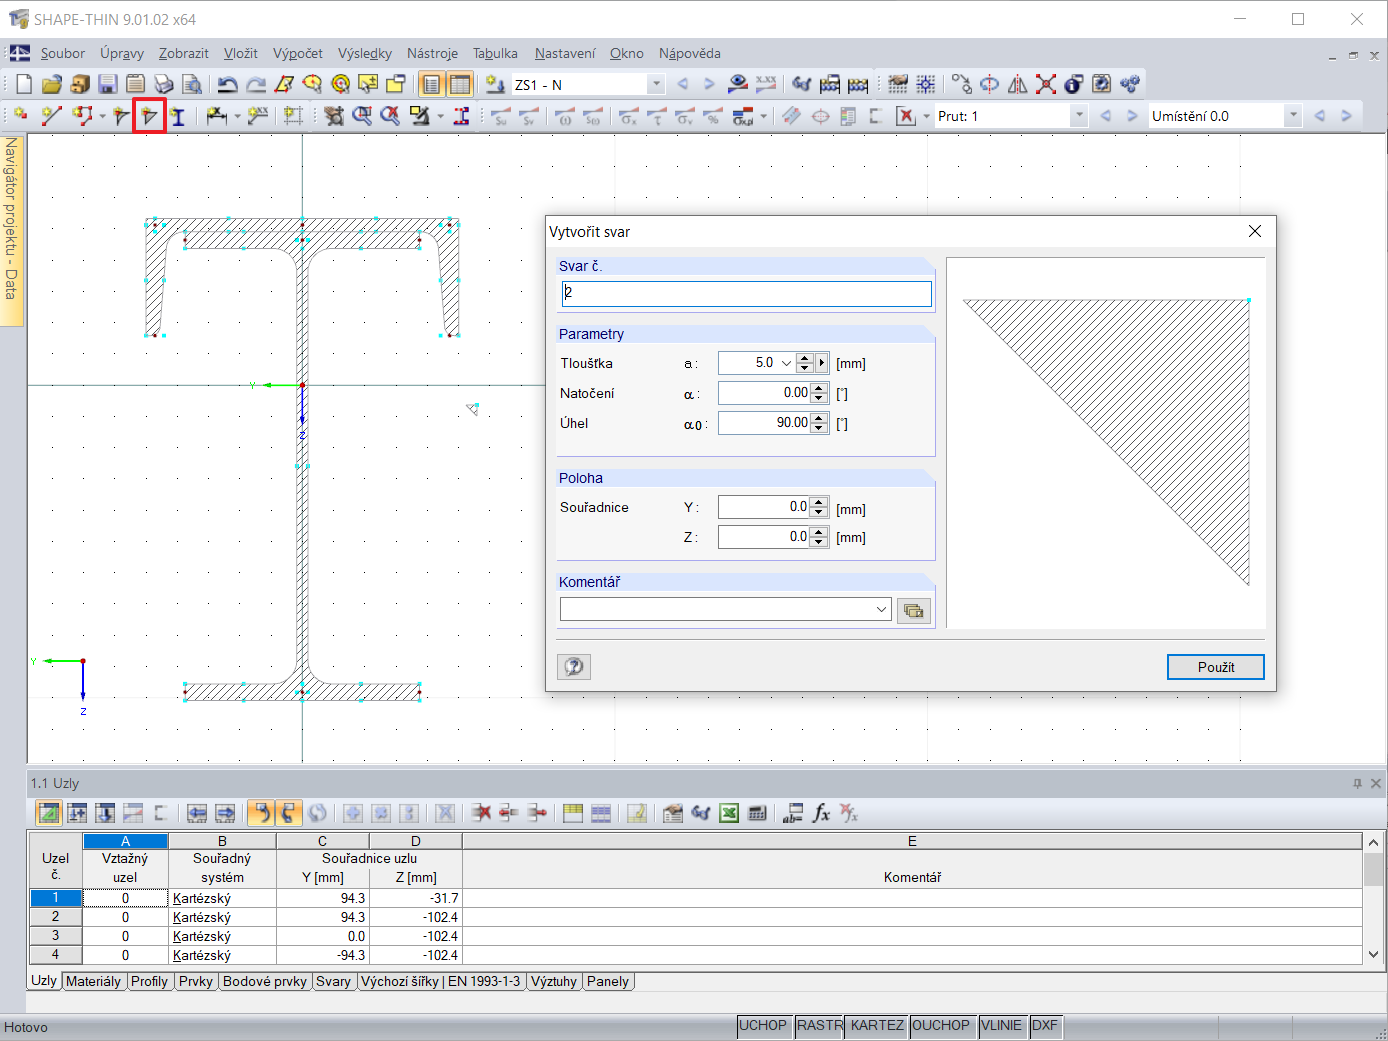Click the Svar č. input field
Image resolution: width=1388 pixels, height=1041 pixels.
(747, 293)
